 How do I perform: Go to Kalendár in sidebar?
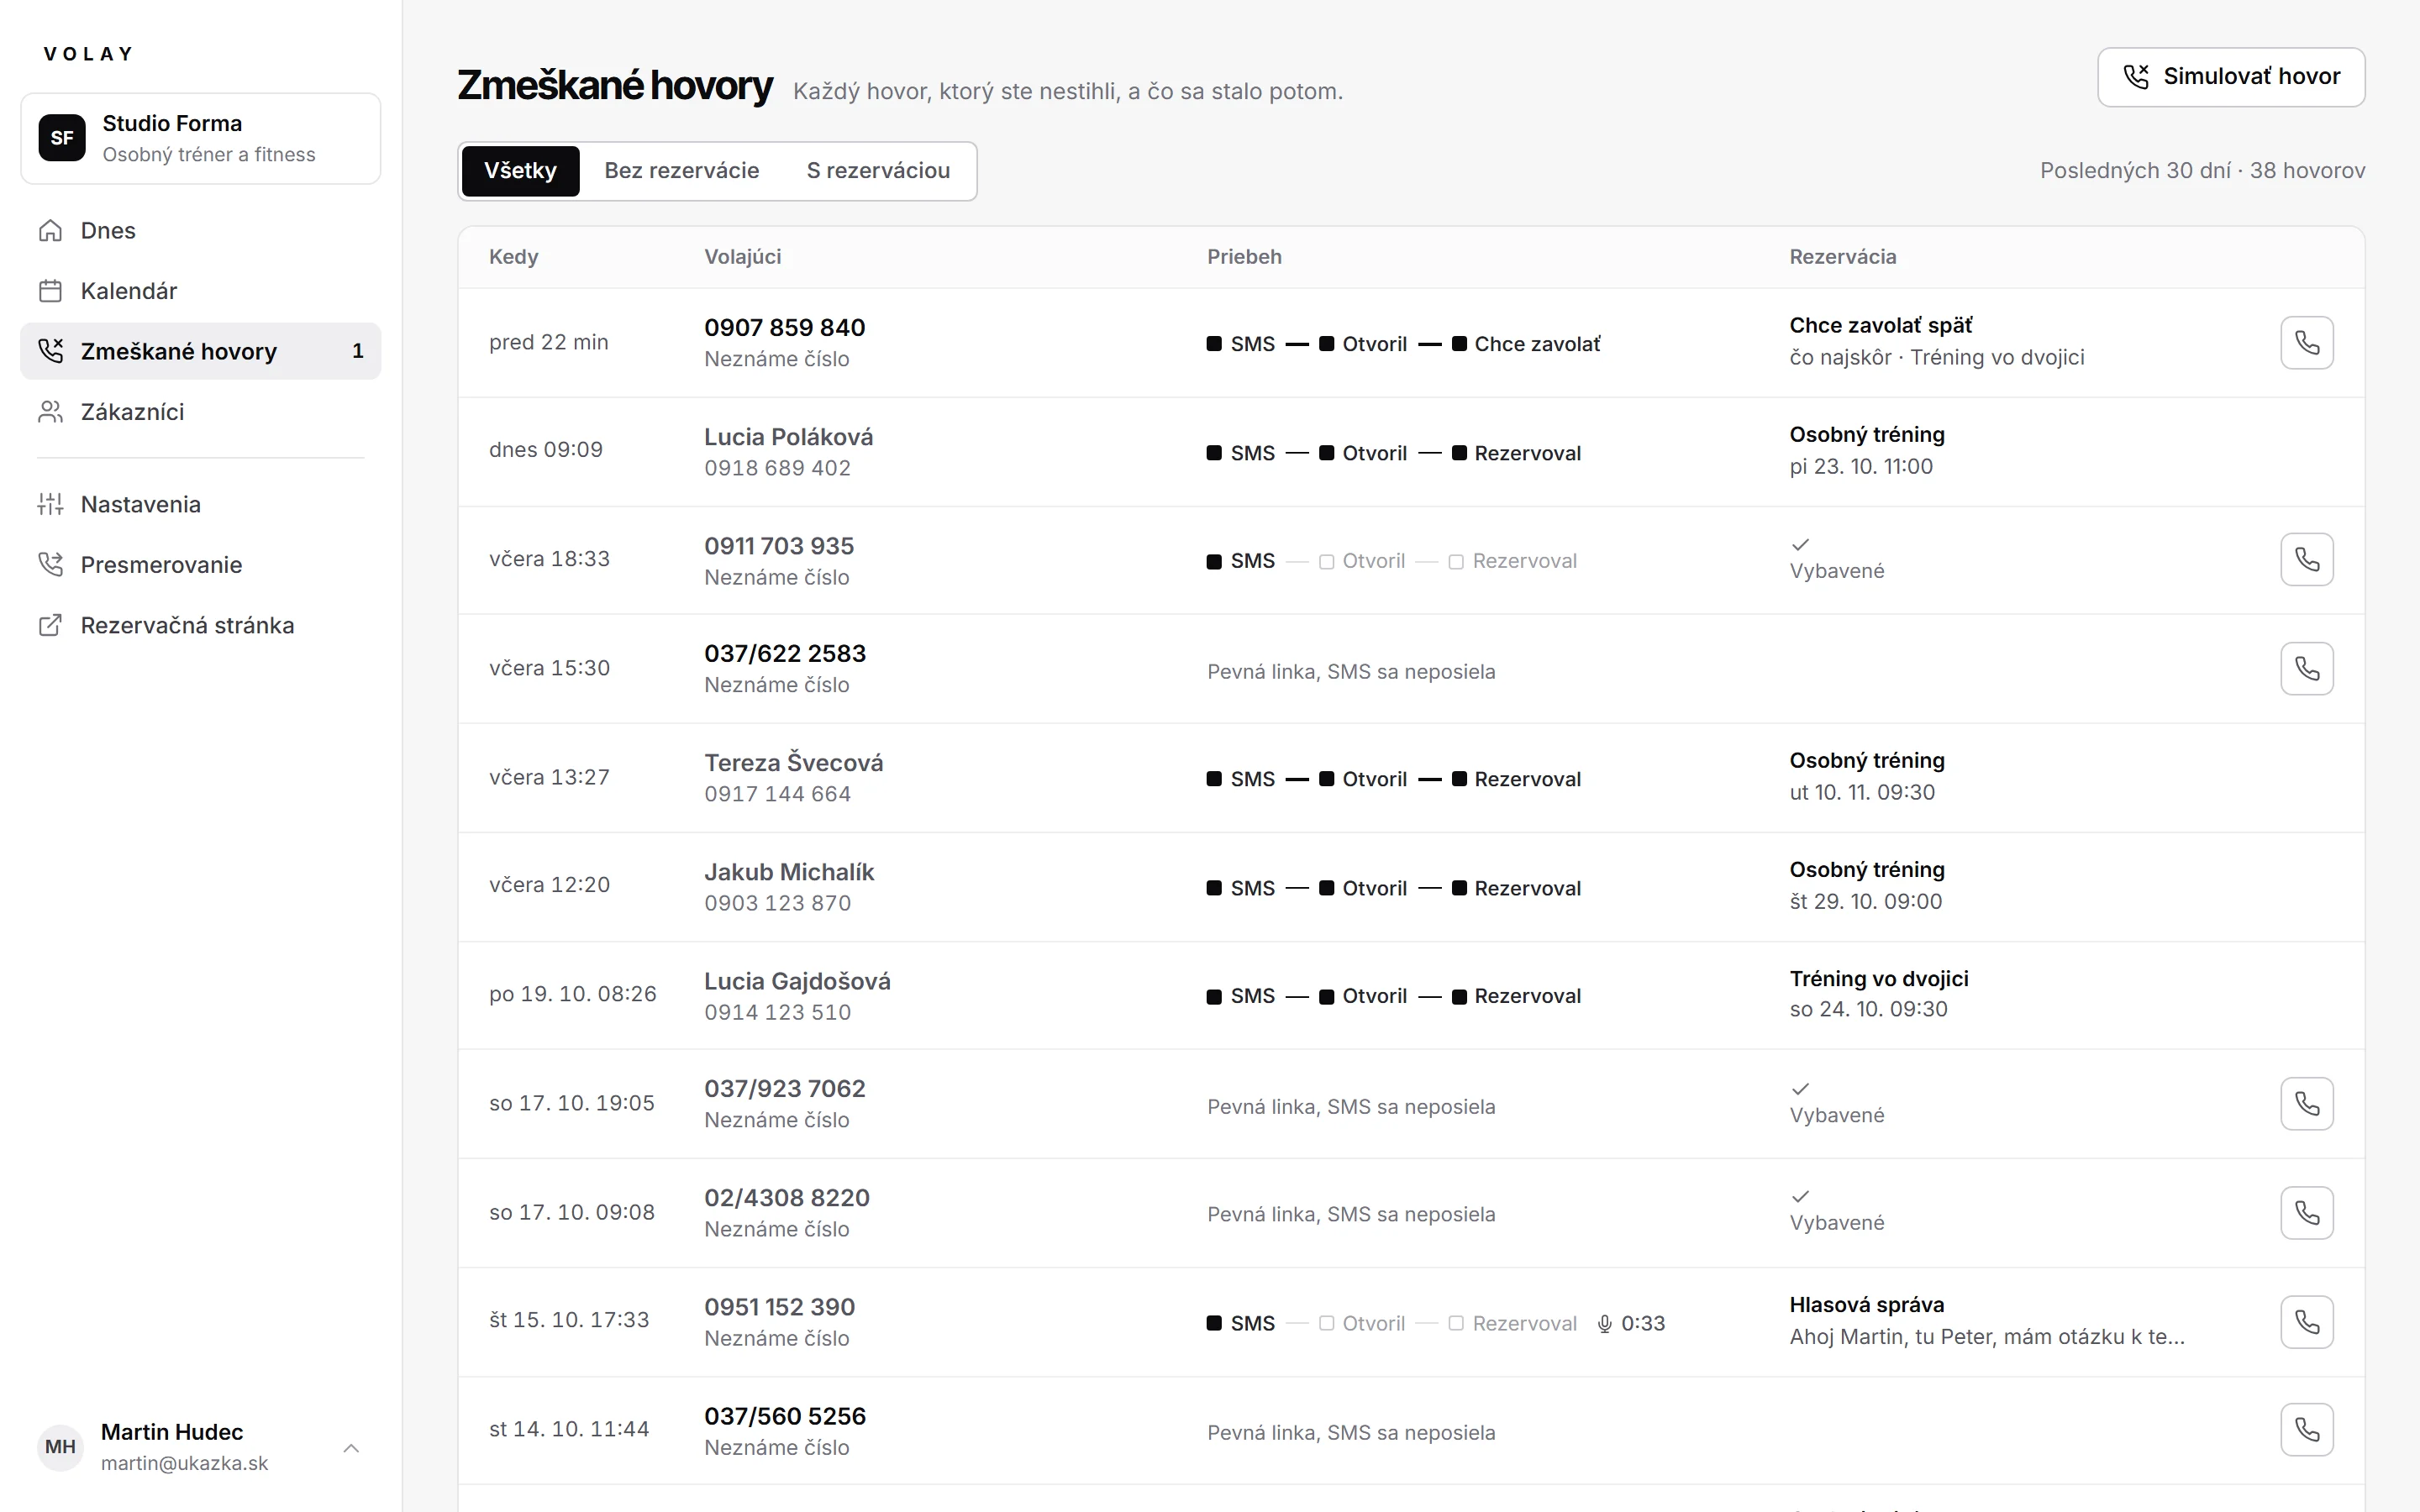click(200, 291)
